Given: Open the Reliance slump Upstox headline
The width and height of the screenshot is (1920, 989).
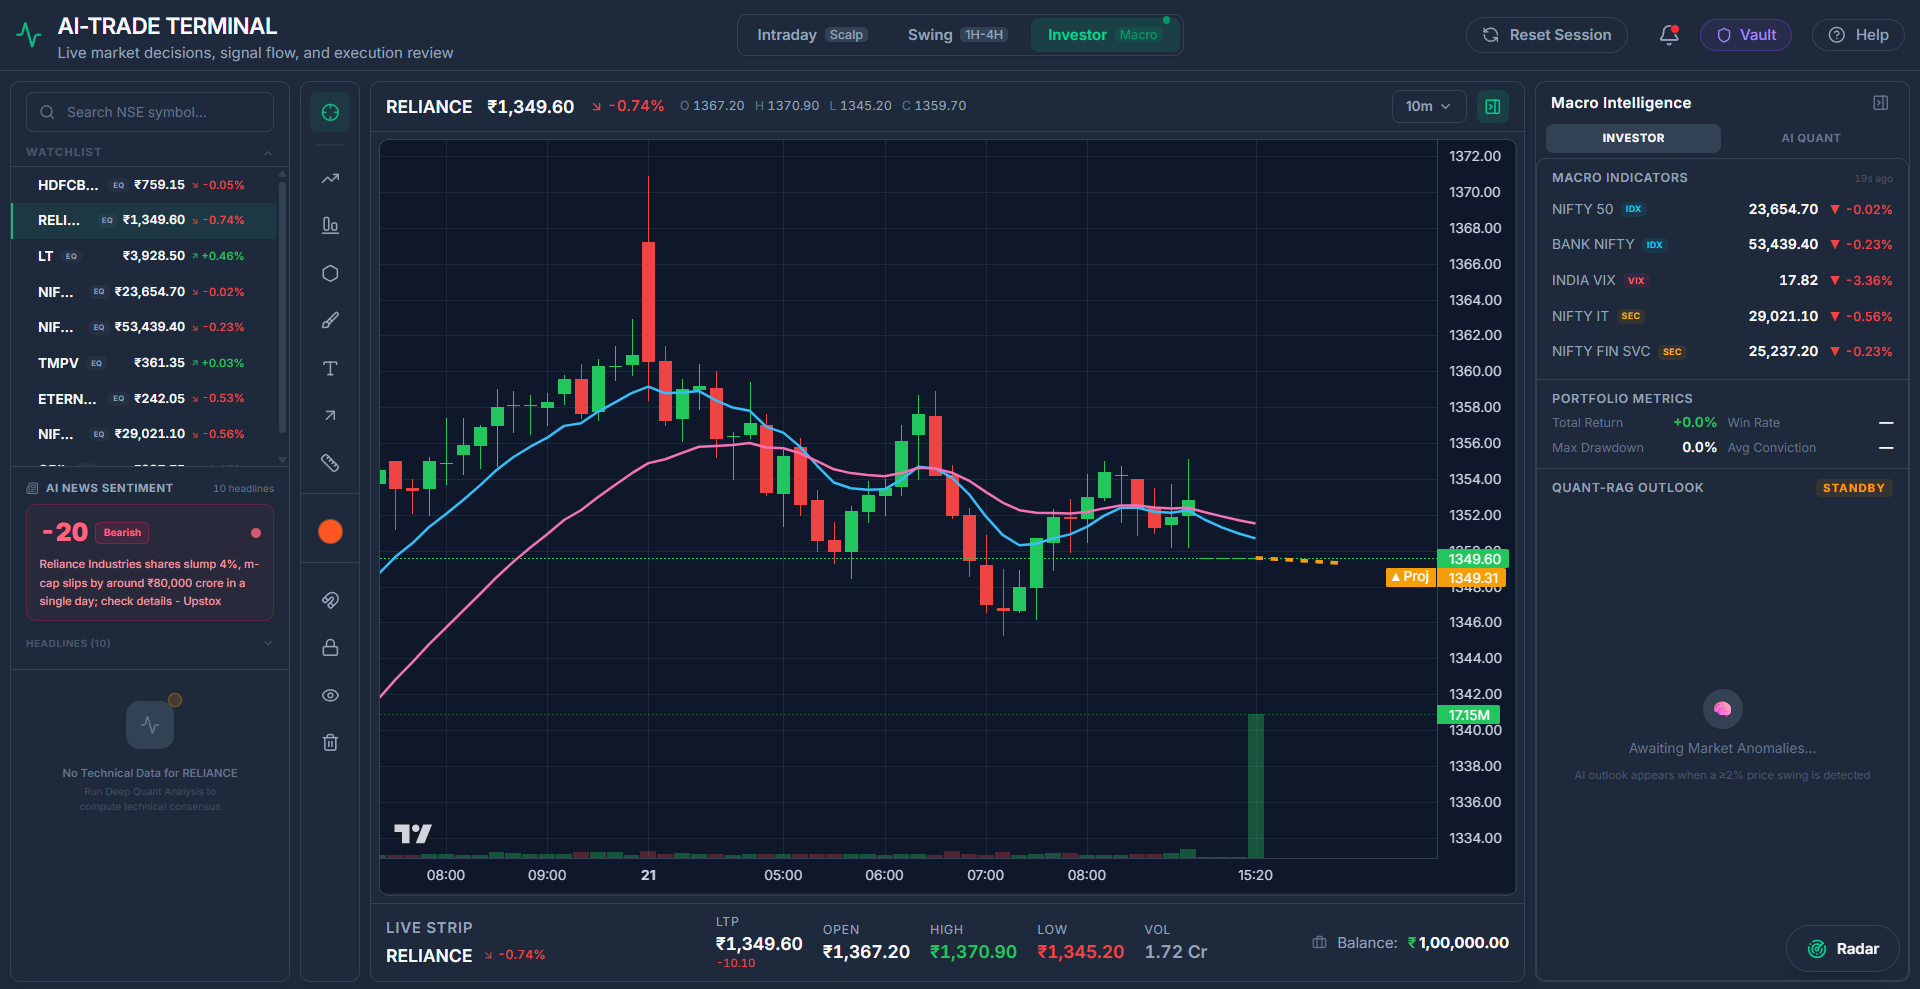Looking at the screenshot, I should coord(149,583).
